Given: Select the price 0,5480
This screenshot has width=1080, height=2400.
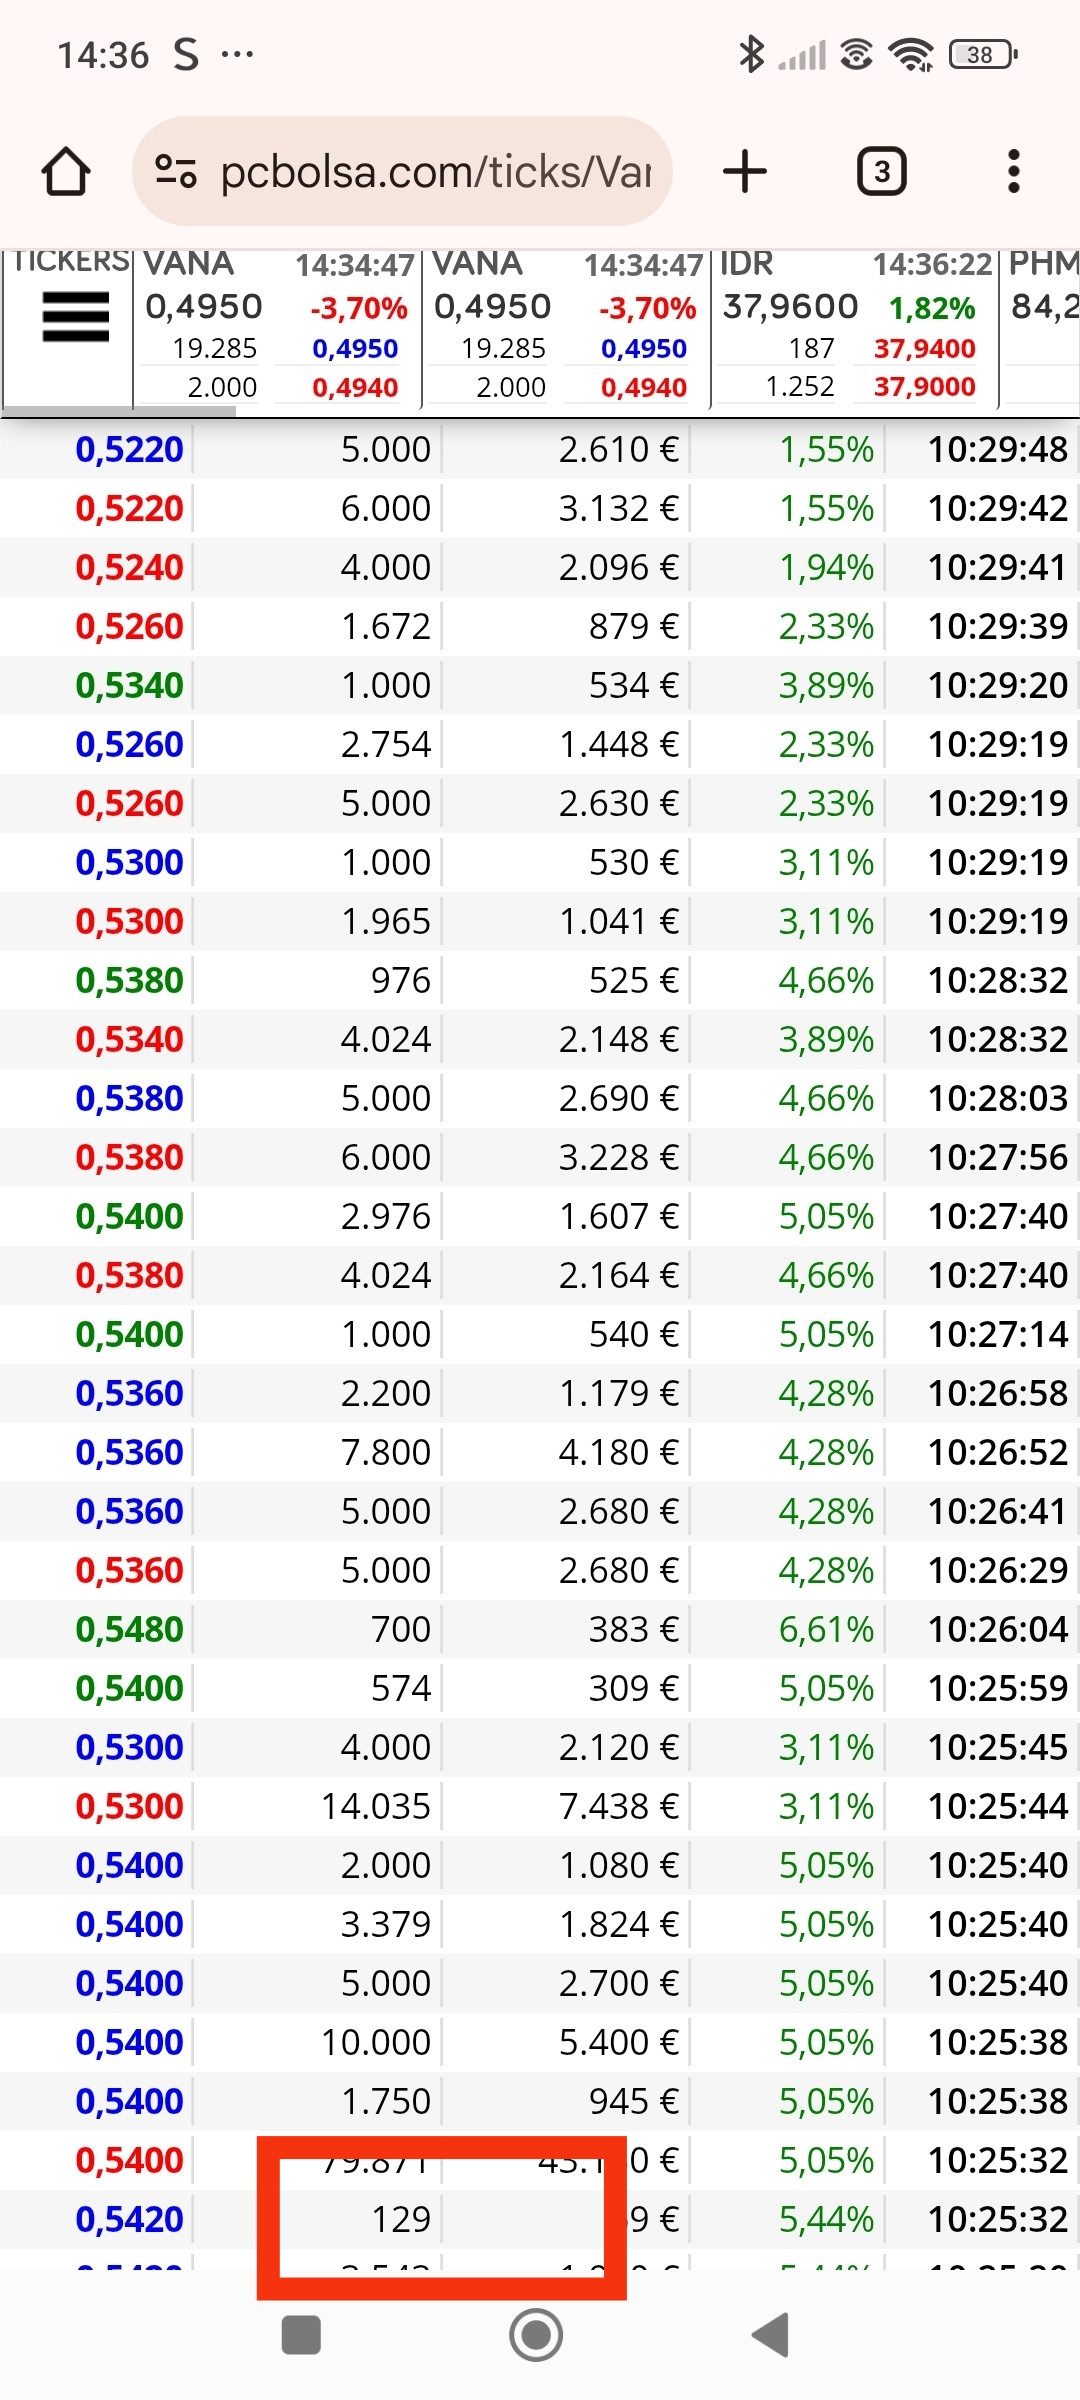Looking at the screenshot, I should click(x=129, y=1630).
